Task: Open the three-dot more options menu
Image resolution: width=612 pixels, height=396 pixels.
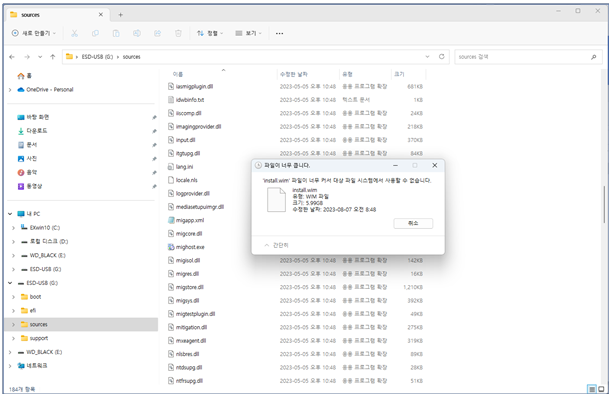Action: (x=279, y=34)
